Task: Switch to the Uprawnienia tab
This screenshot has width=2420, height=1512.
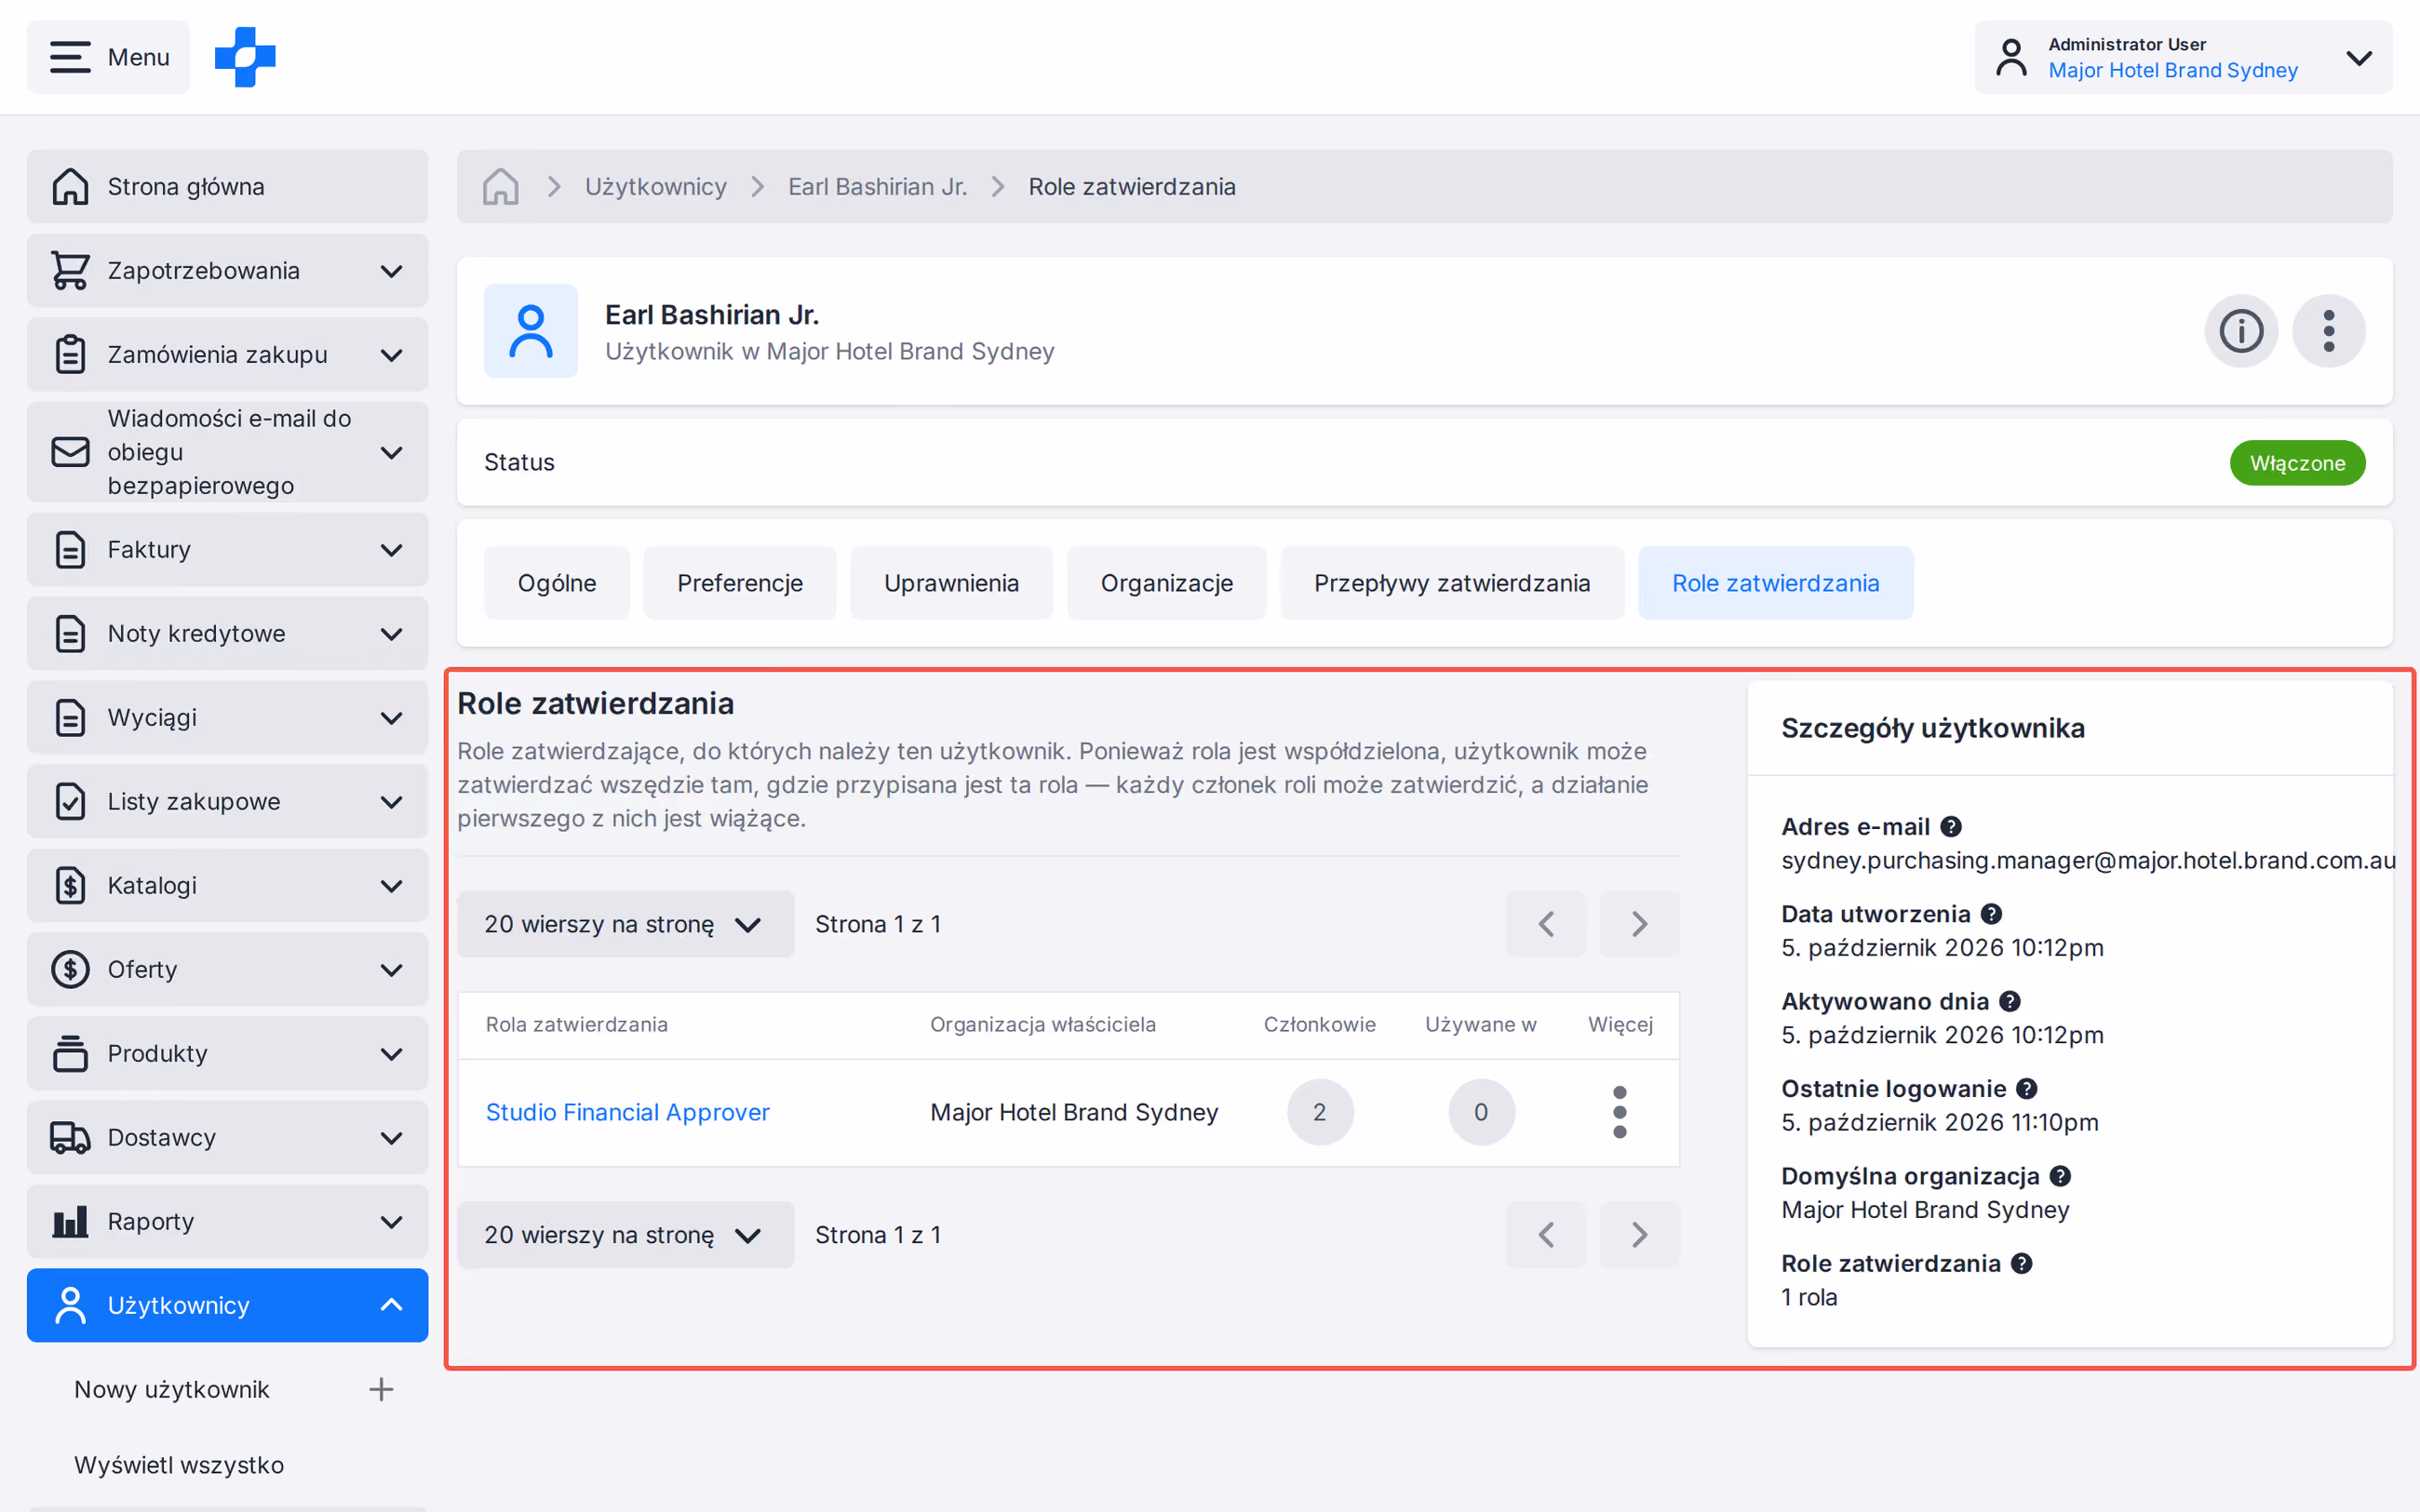Action: click(951, 583)
